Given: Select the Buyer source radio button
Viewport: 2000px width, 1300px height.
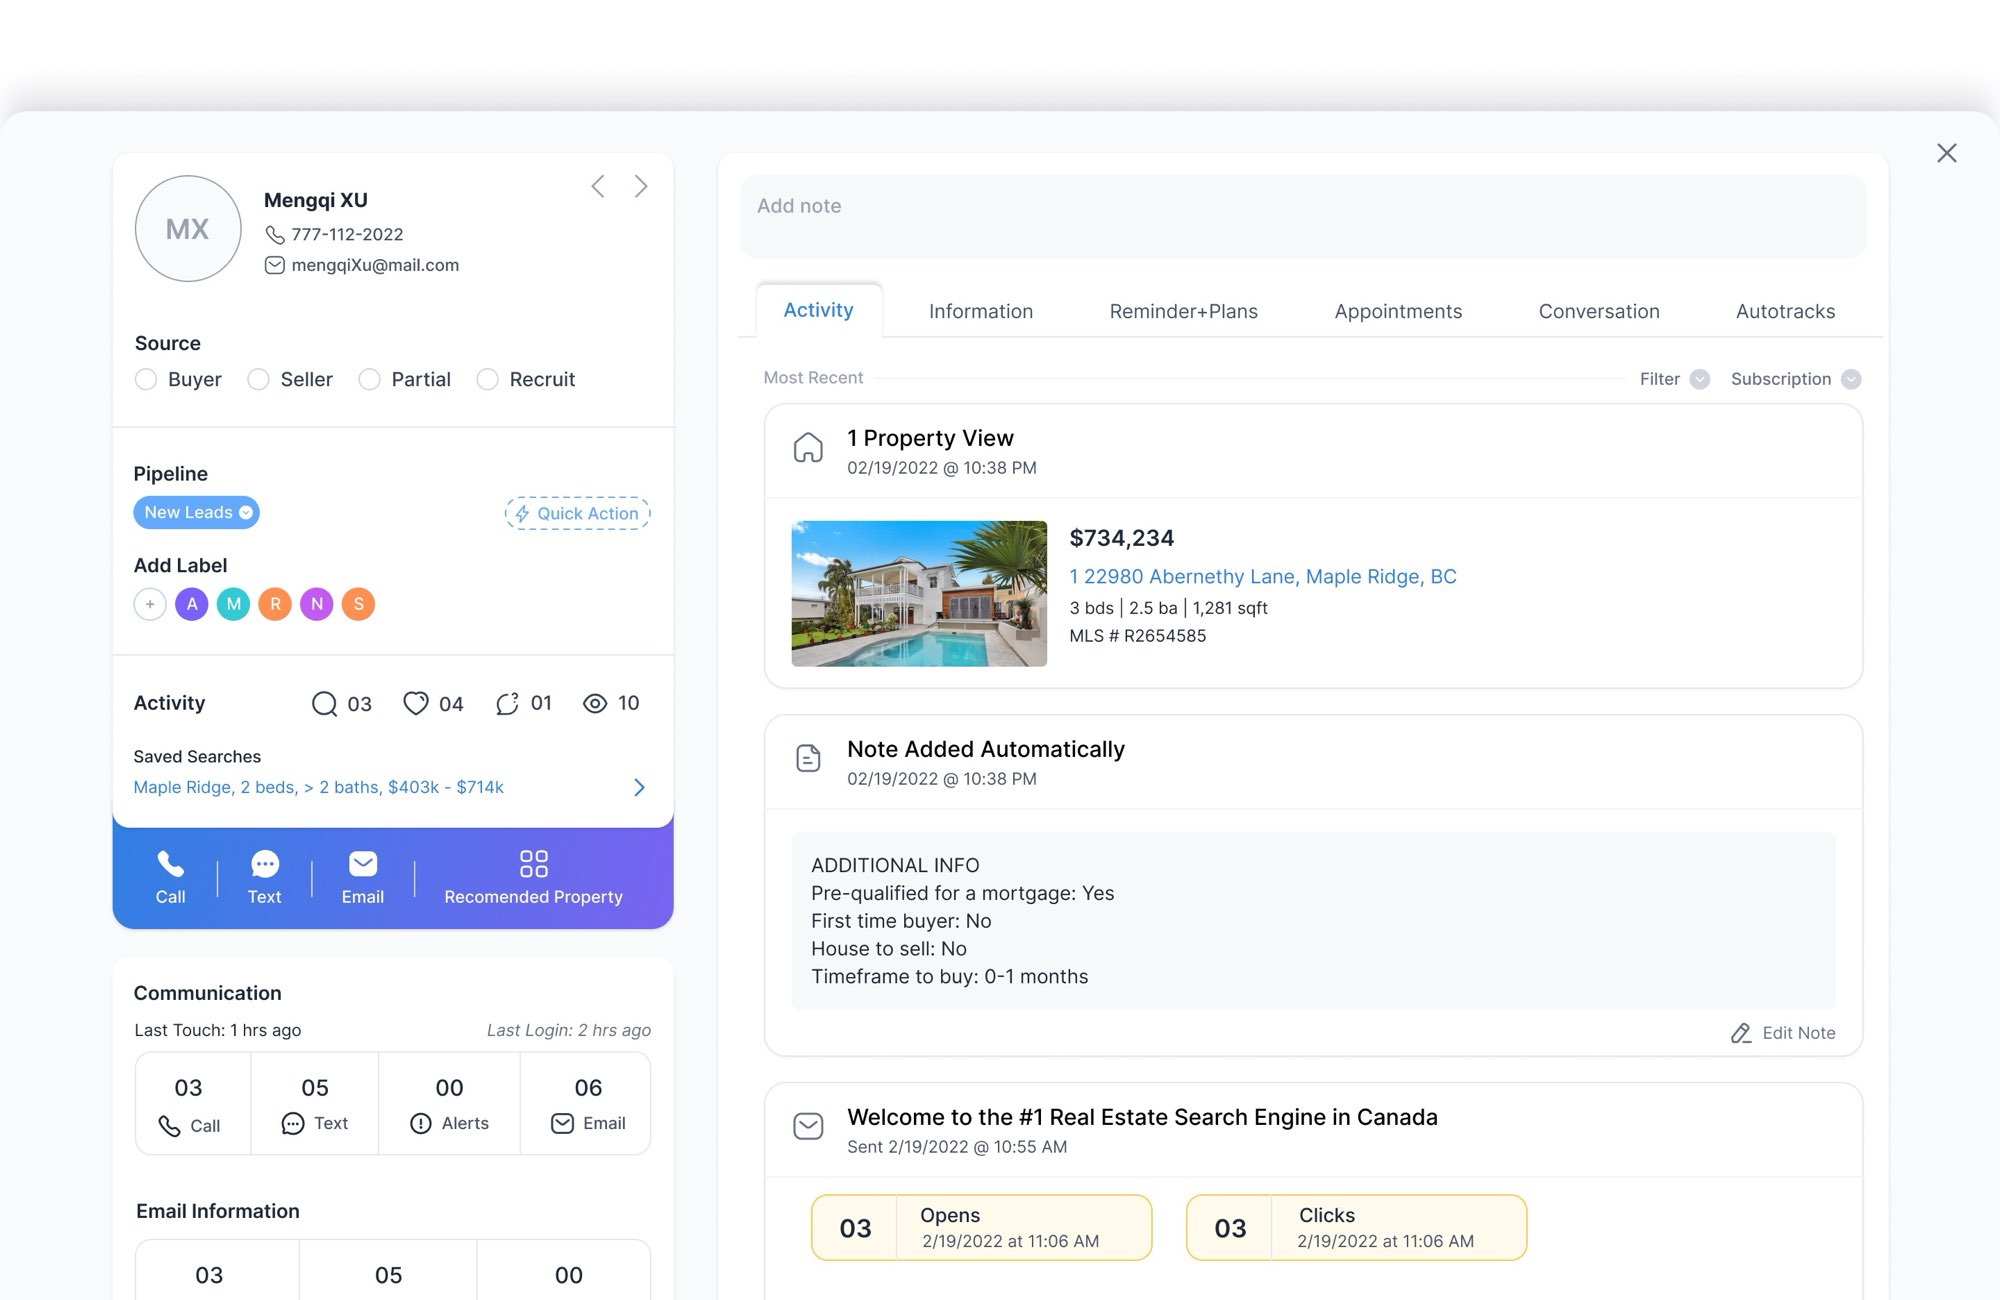Looking at the screenshot, I should tap(146, 379).
